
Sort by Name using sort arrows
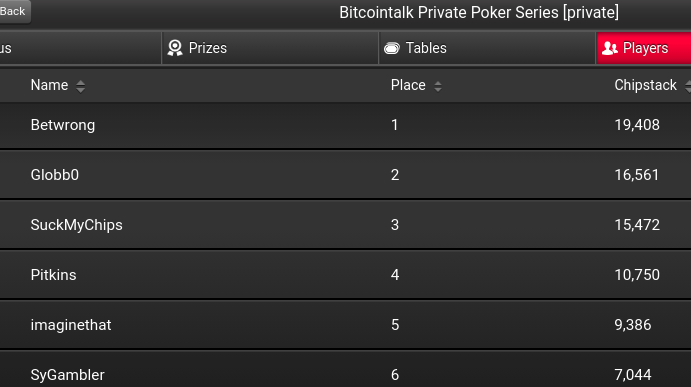[x=80, y=86]
